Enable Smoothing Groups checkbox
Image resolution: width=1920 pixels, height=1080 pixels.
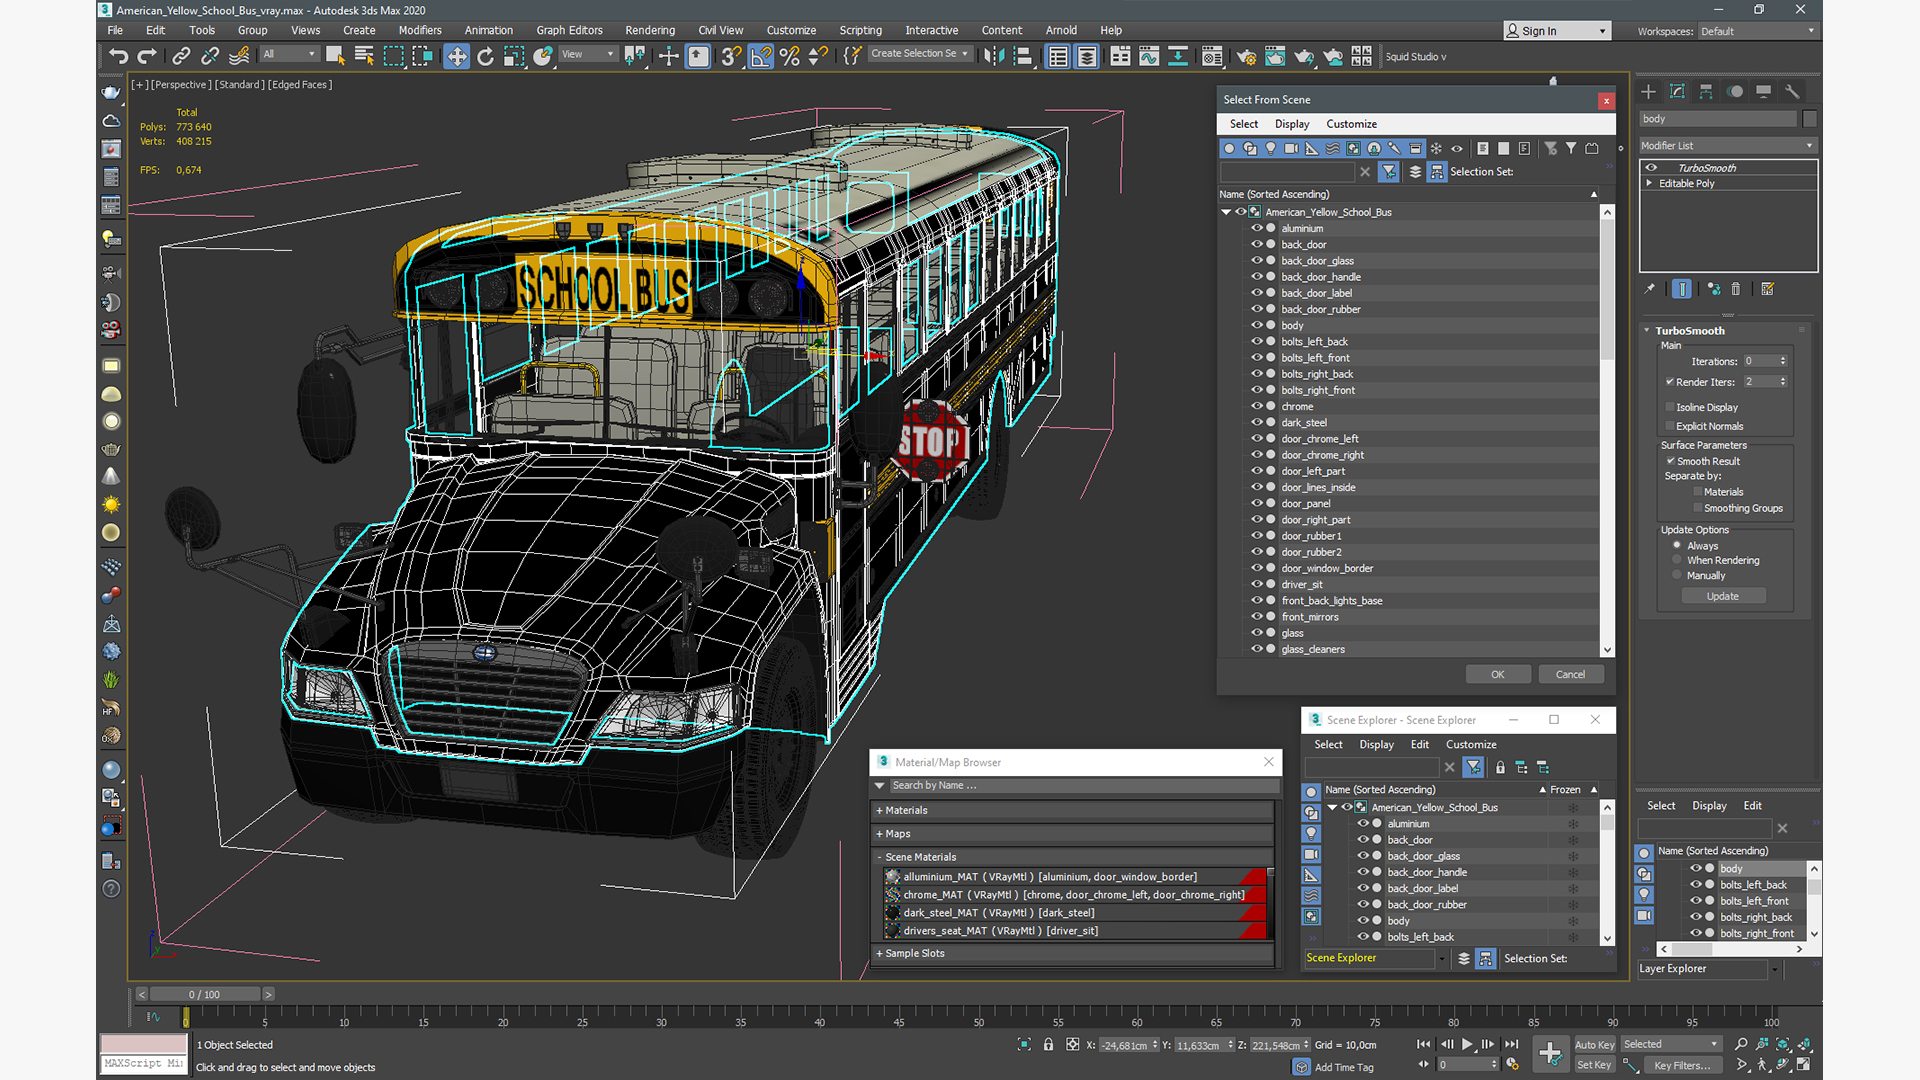pos(1697,508)
